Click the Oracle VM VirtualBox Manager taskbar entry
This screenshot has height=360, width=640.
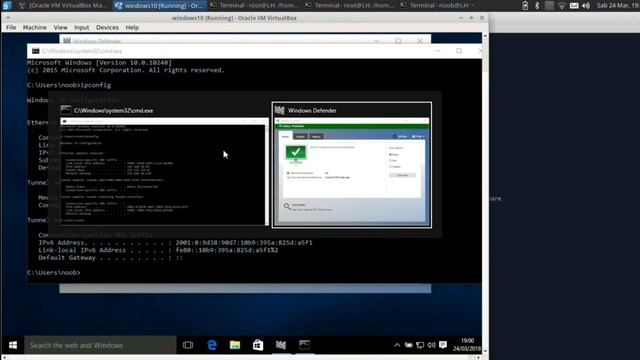click(64, 5)
